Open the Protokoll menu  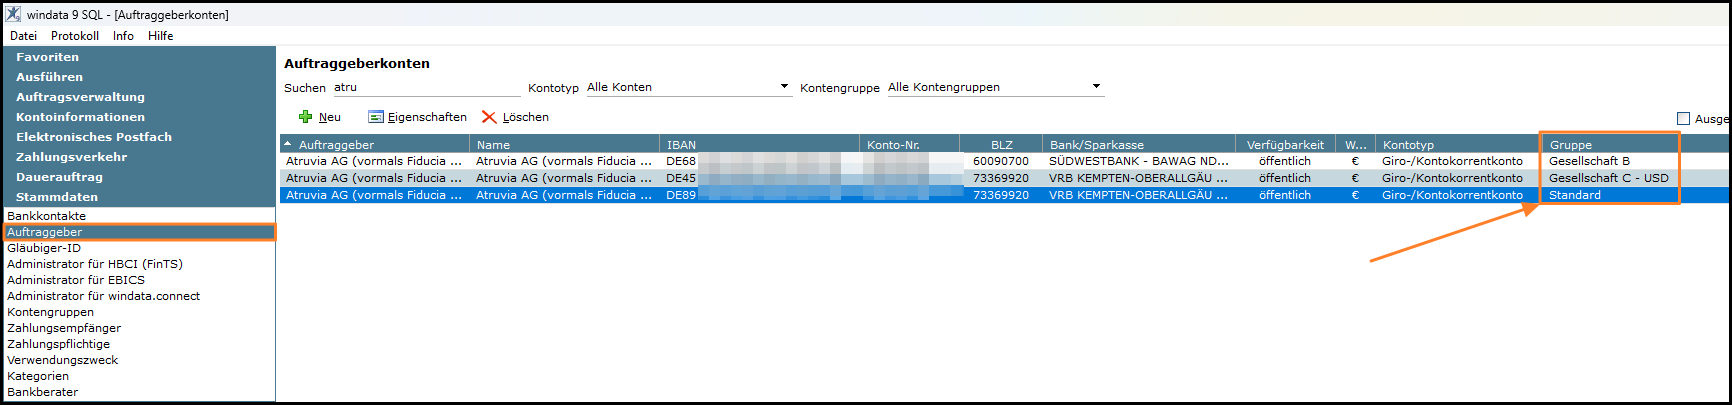pos(75,36)
